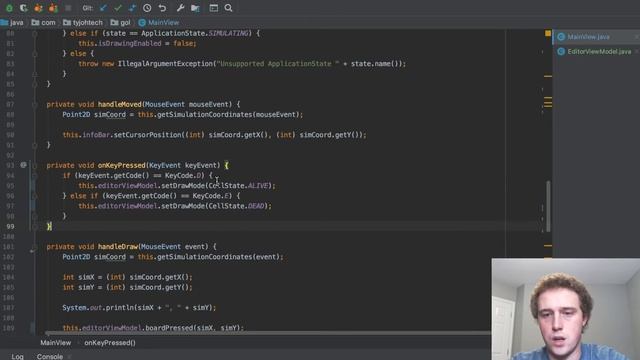This screenshot has width=640, height=360.
Task: Click the gutter arrow icon near line 101
Action: pos(32,251)
